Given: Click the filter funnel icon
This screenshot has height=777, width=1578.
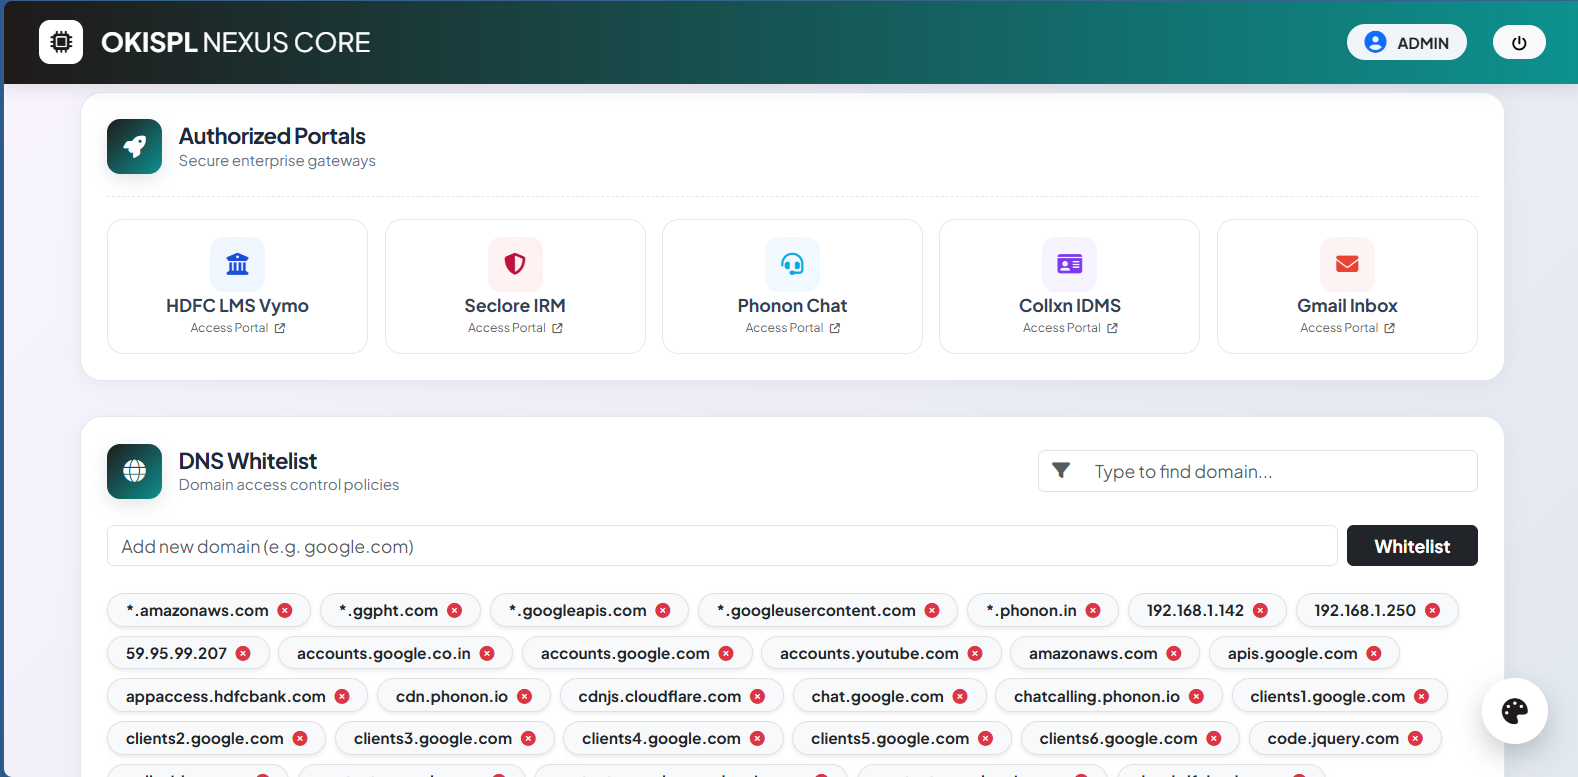Looking at the screenshot, I should [x=1061, y=470].
